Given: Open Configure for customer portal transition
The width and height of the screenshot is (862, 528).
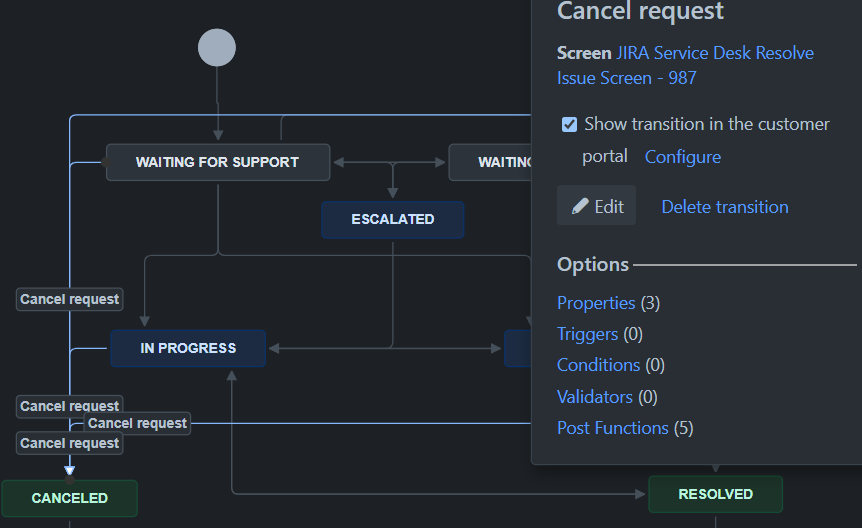Looking at the screenshot, I should (x=682, y=157).
